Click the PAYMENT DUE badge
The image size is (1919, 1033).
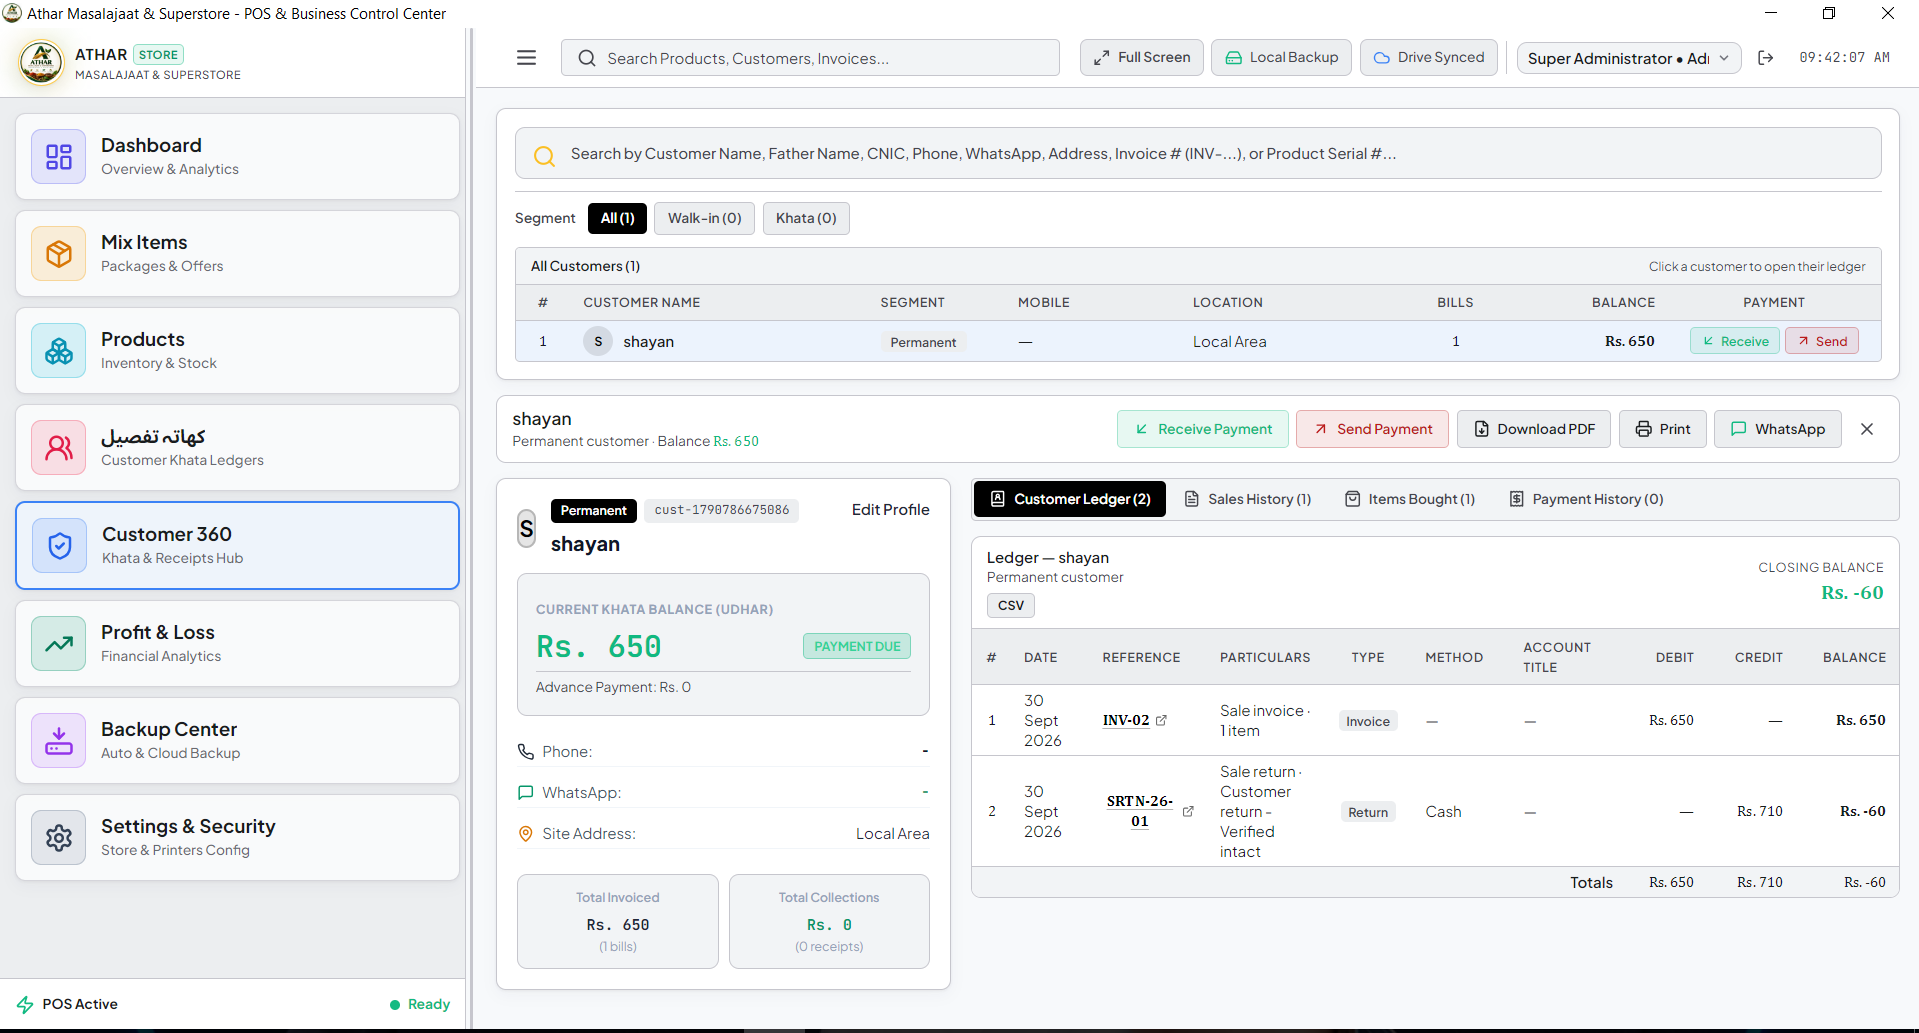[x=857, y=646]
